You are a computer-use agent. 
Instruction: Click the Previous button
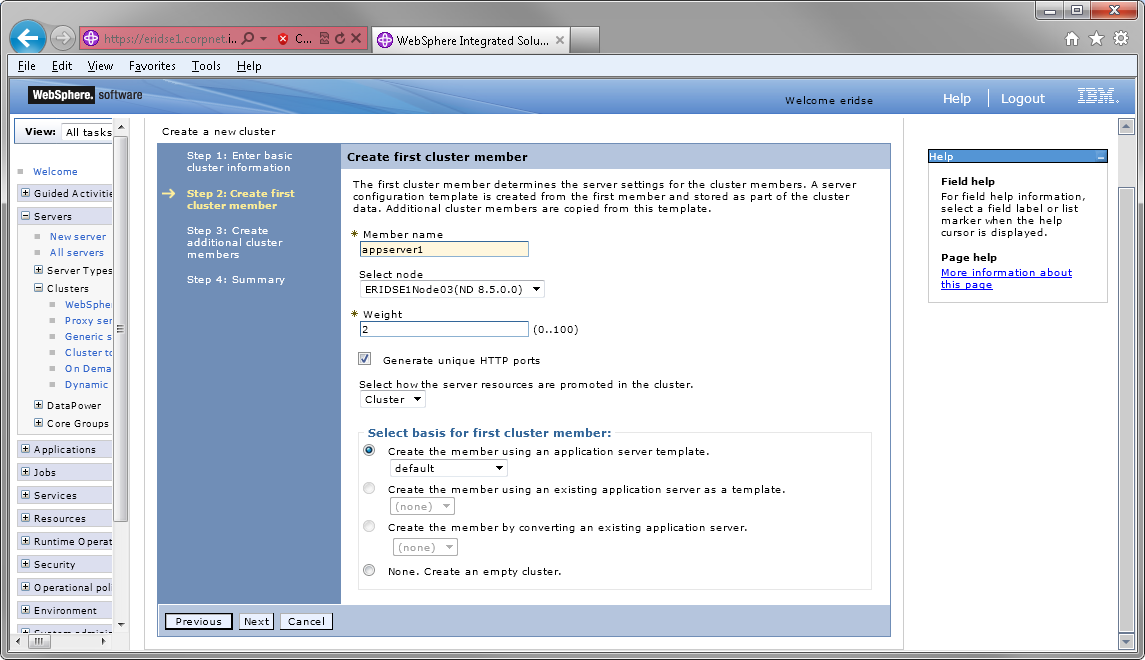pyautogui.click(x=199, y=621)
